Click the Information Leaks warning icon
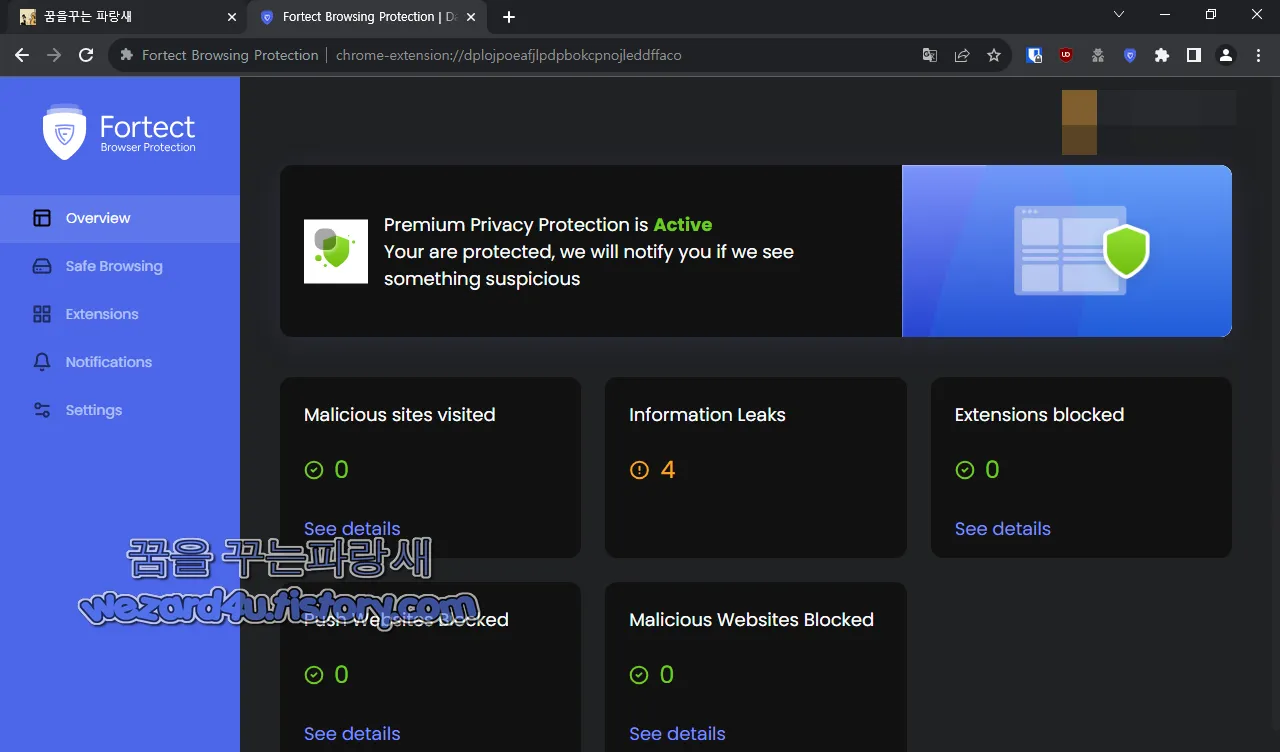This screenshot has height=752, width=1280. click(639, 470)
